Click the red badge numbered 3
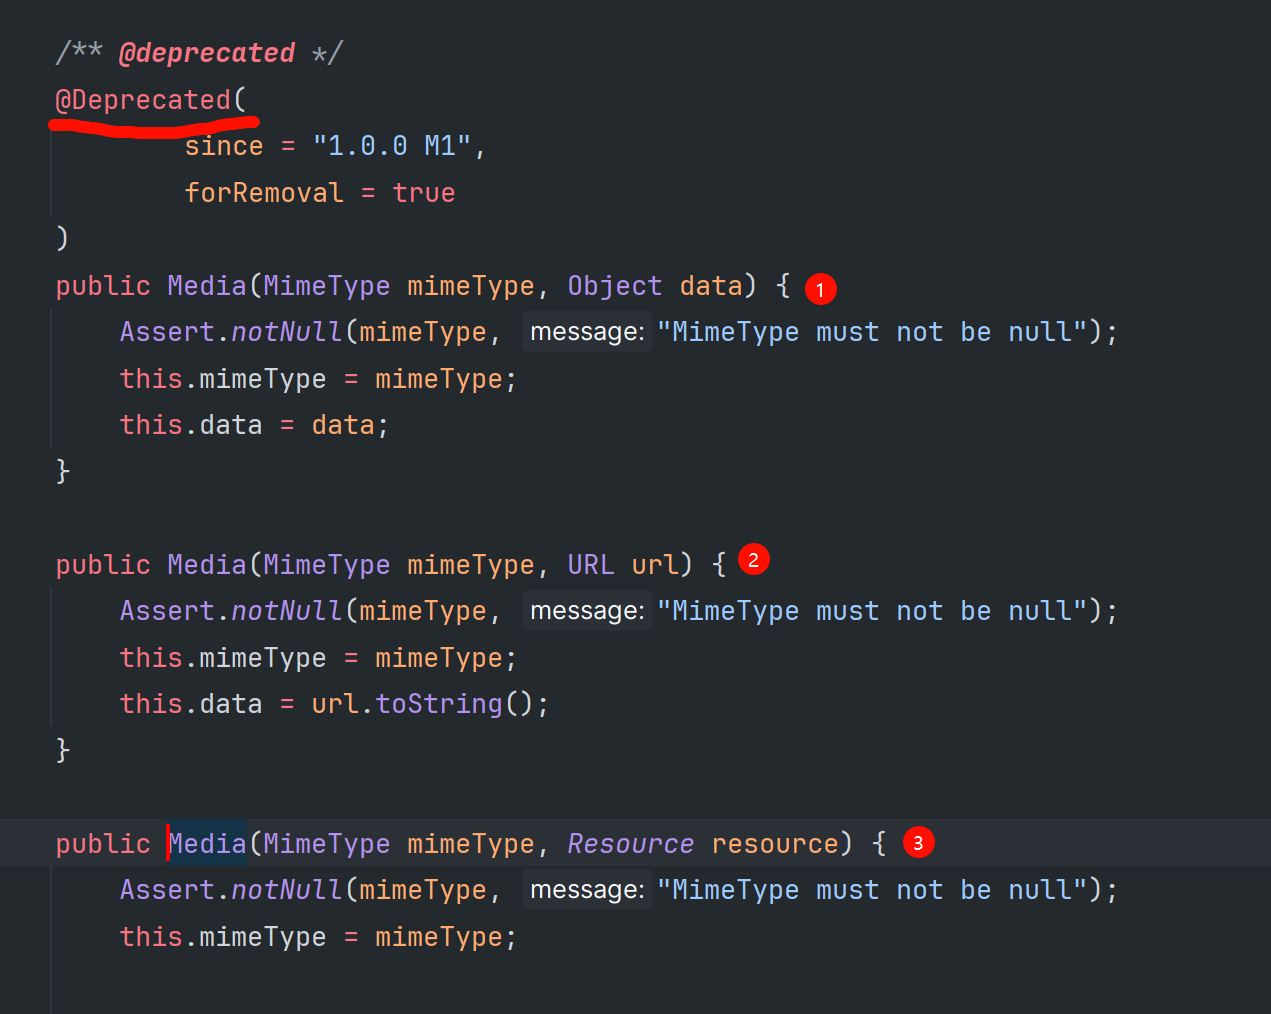1271x1014 pixels. click(x=918, y=842)
